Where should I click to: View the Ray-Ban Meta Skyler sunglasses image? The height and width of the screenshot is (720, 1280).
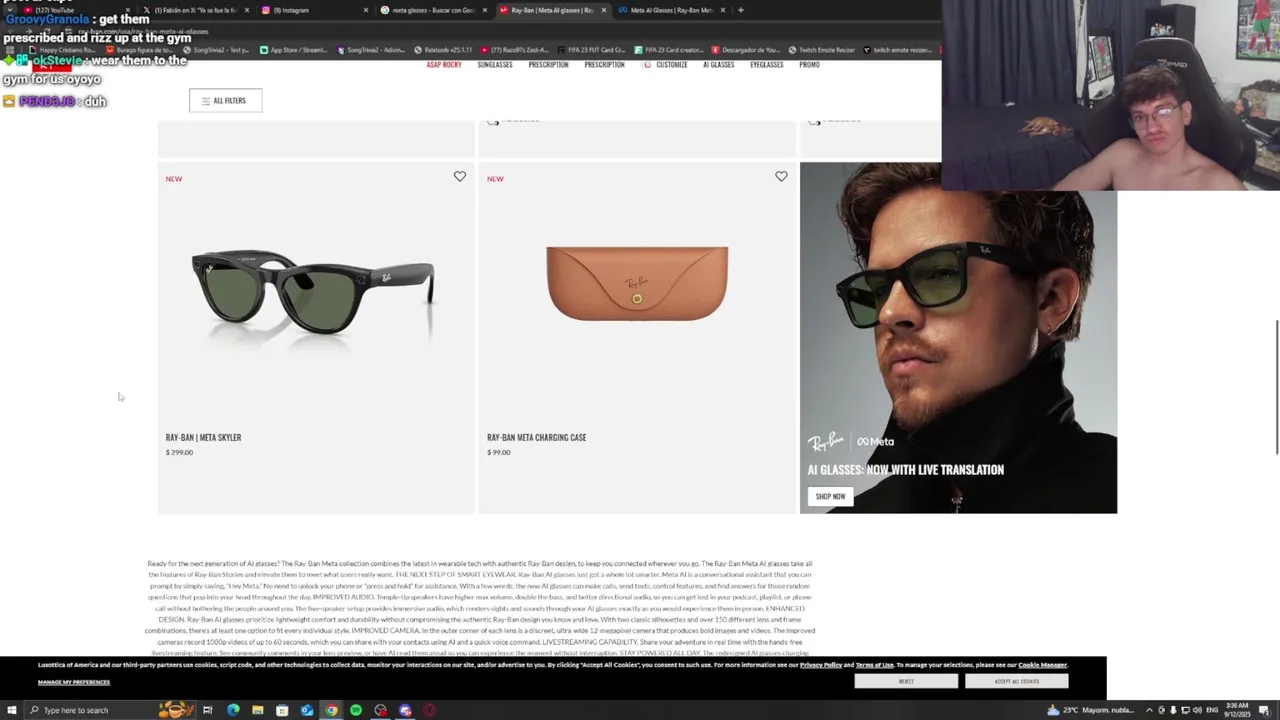click(x=313, y=292)
